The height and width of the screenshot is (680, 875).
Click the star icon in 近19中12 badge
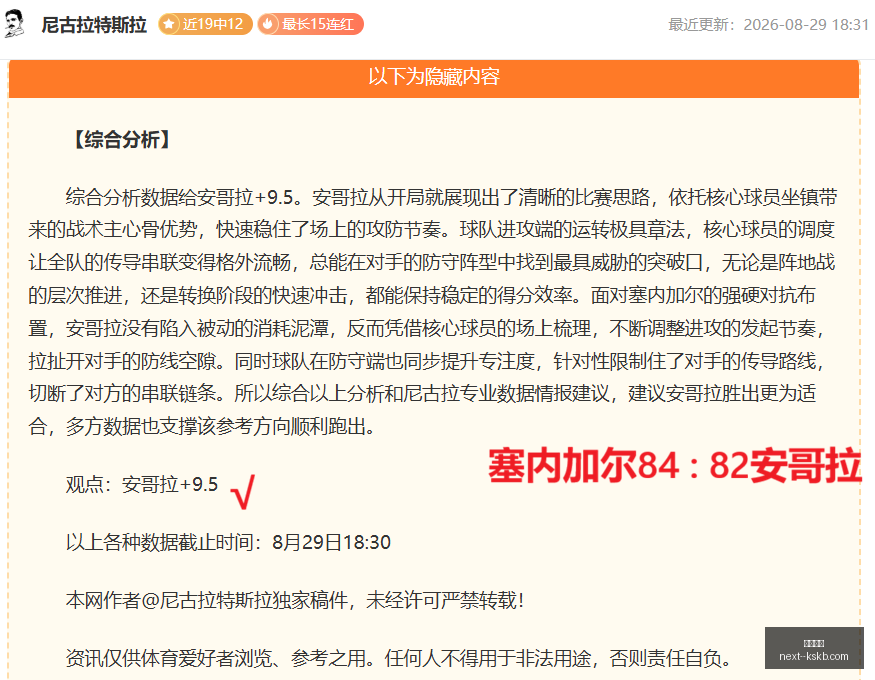(x=169, y=24)
